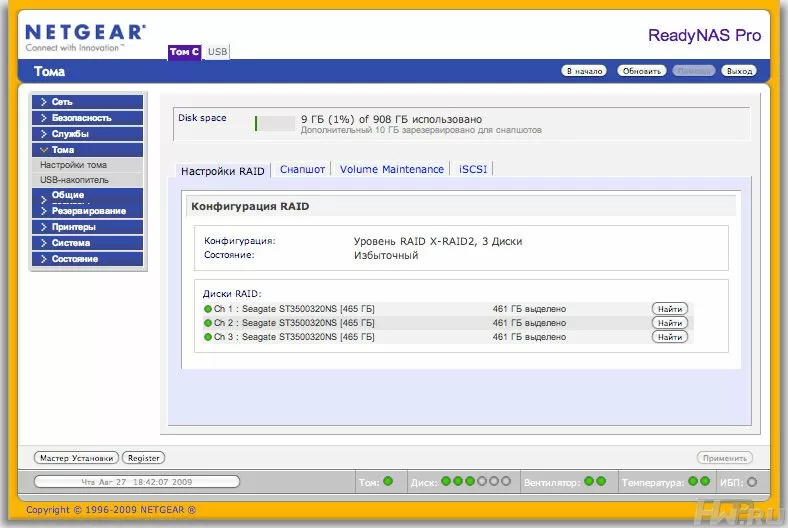Click the grey ИБП UPS status indicator
This screenshot has height=528, width=788.
[x=752, y=482]
